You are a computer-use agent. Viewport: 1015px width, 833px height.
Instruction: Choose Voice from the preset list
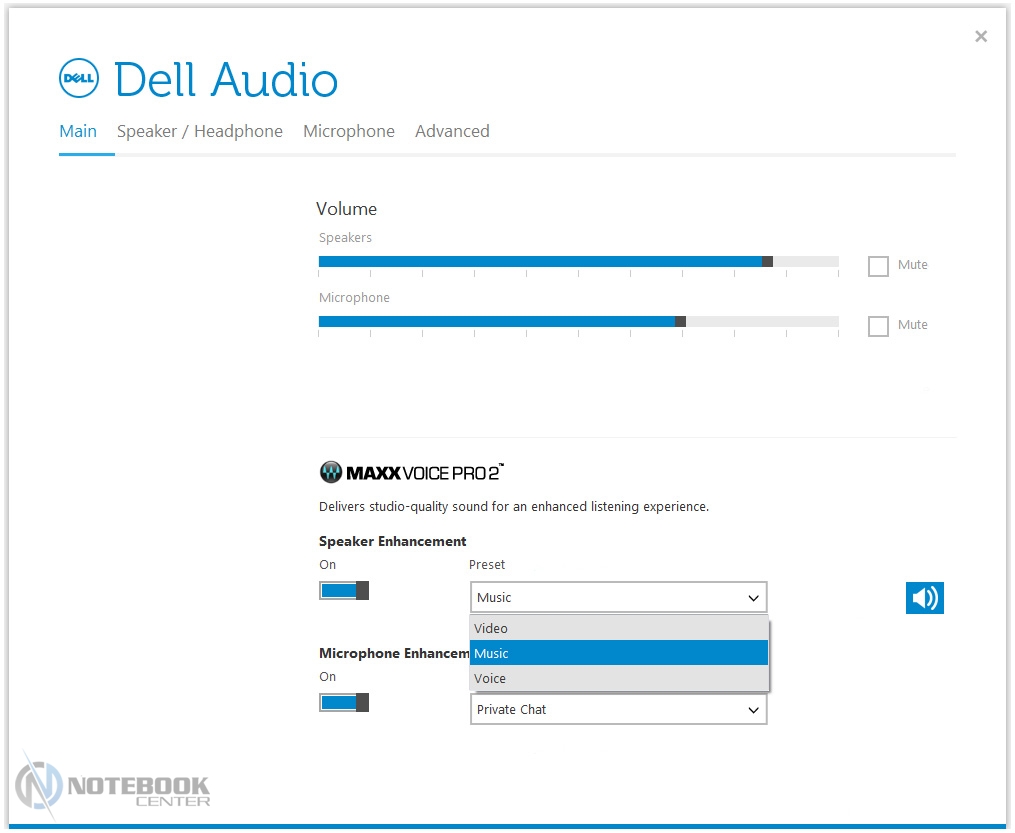click(618, 678)
